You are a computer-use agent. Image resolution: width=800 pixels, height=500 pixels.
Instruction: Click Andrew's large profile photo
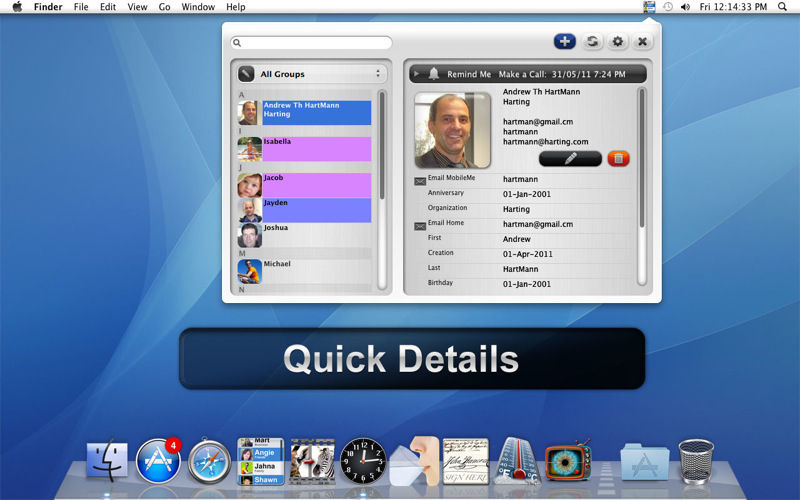(x=453, y=130)
